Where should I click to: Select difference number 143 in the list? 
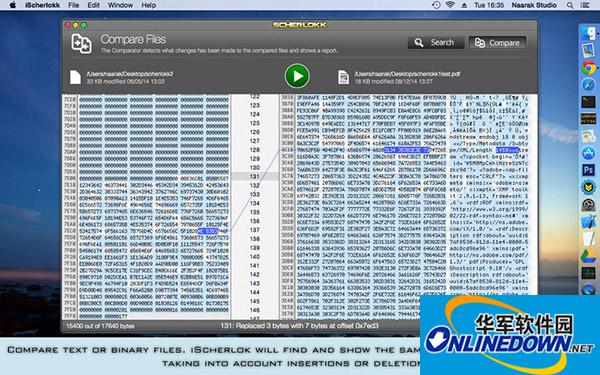click(x=255, y=283)
